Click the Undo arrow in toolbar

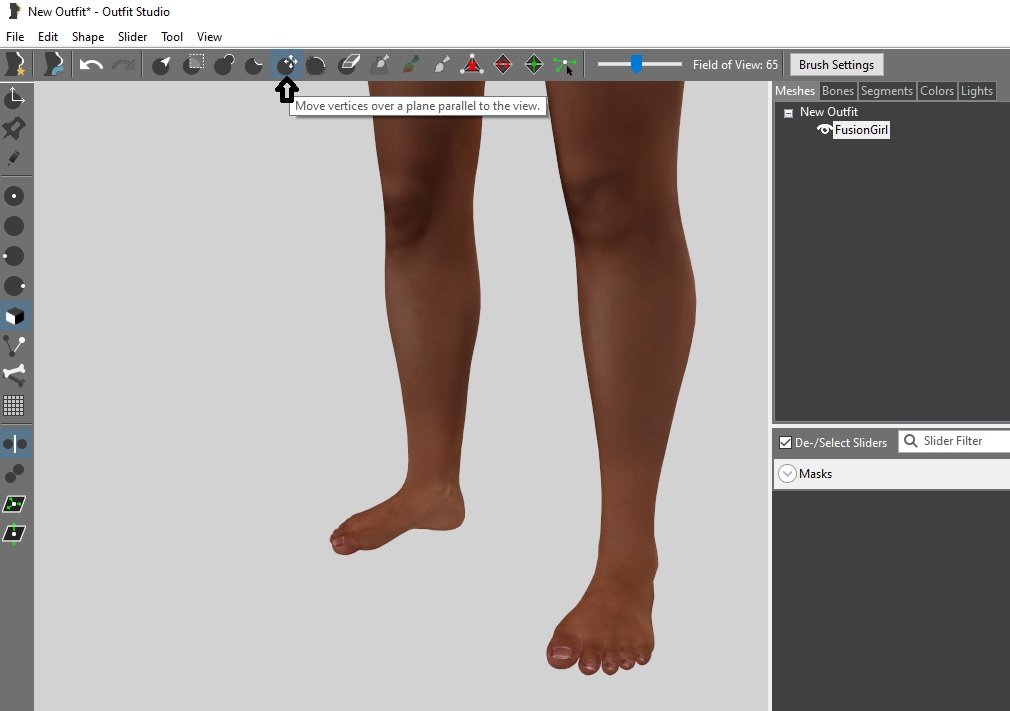pos(91,65)
